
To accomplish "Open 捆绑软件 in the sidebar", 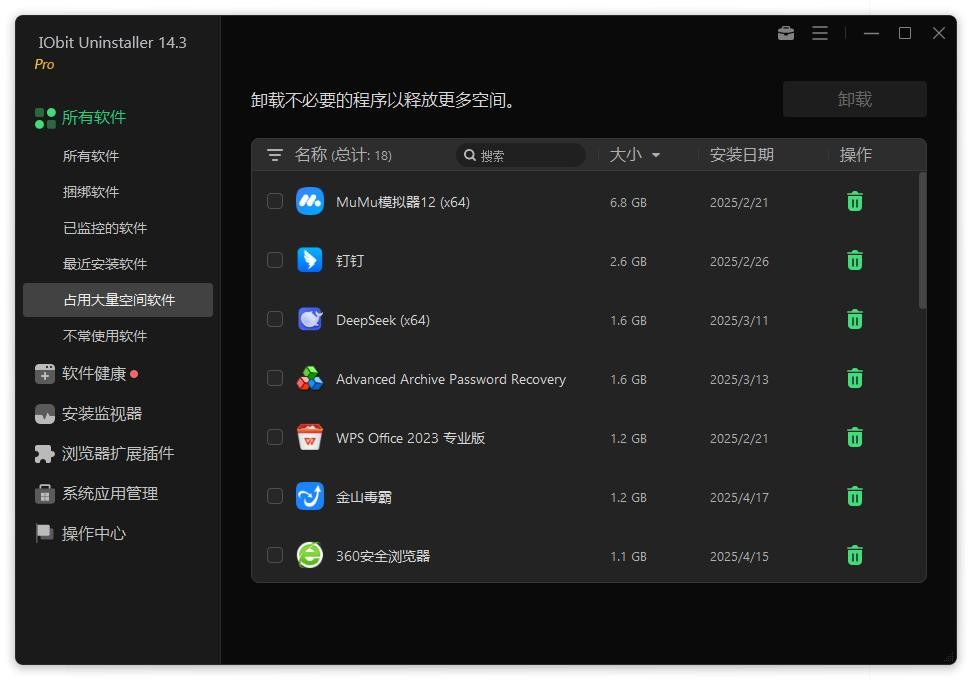I will pyautogui.click(x=91, y=192).
